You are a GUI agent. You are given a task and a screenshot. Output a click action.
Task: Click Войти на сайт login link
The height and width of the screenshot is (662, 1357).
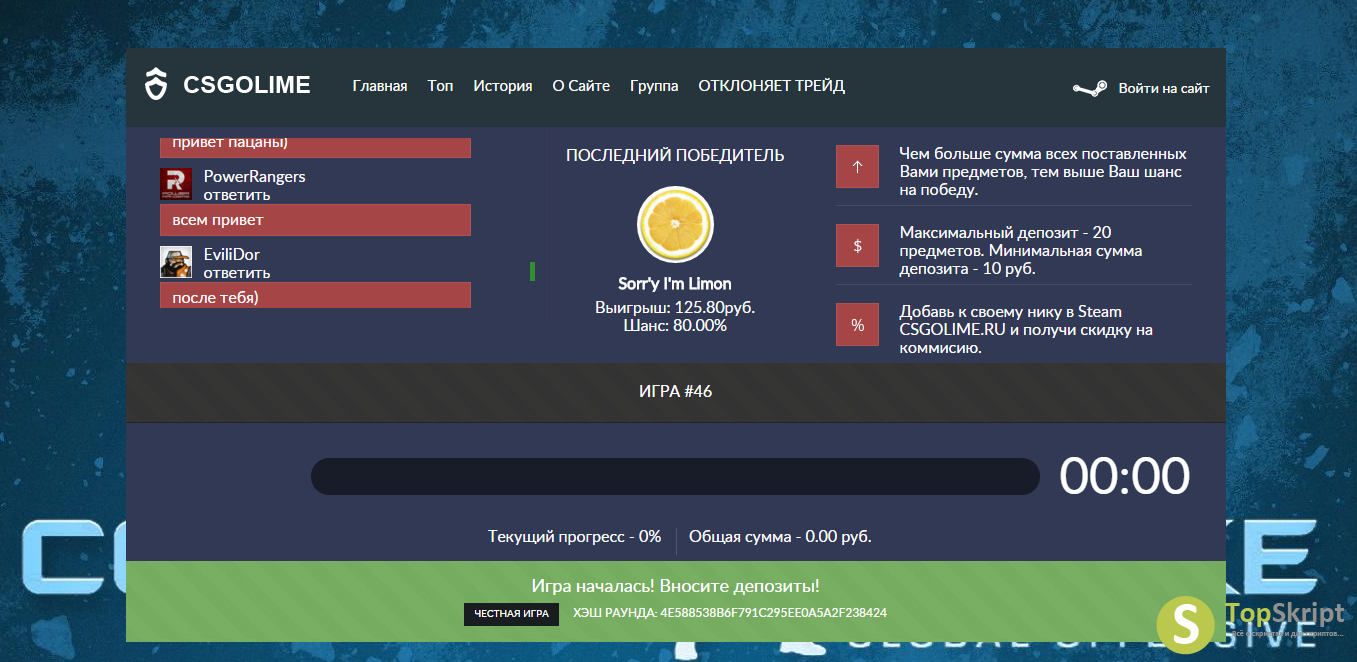click(x=1164, y=88)
